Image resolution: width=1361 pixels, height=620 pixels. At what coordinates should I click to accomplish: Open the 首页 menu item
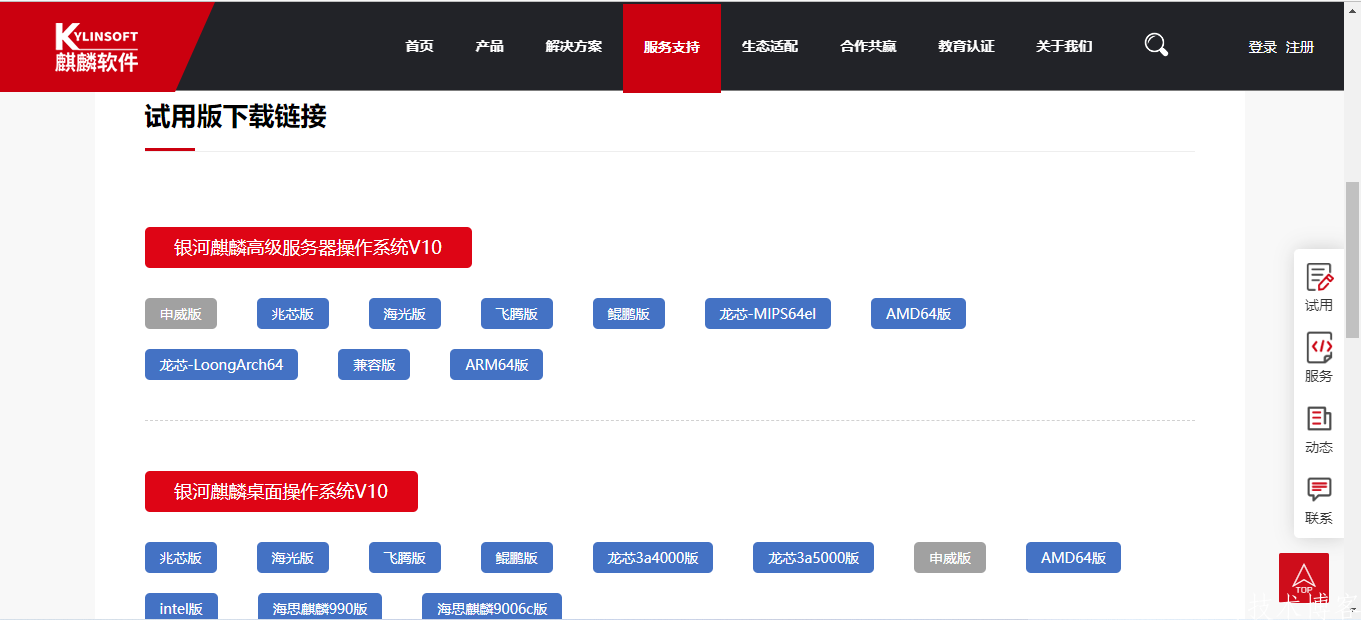[x=420, y=46]
